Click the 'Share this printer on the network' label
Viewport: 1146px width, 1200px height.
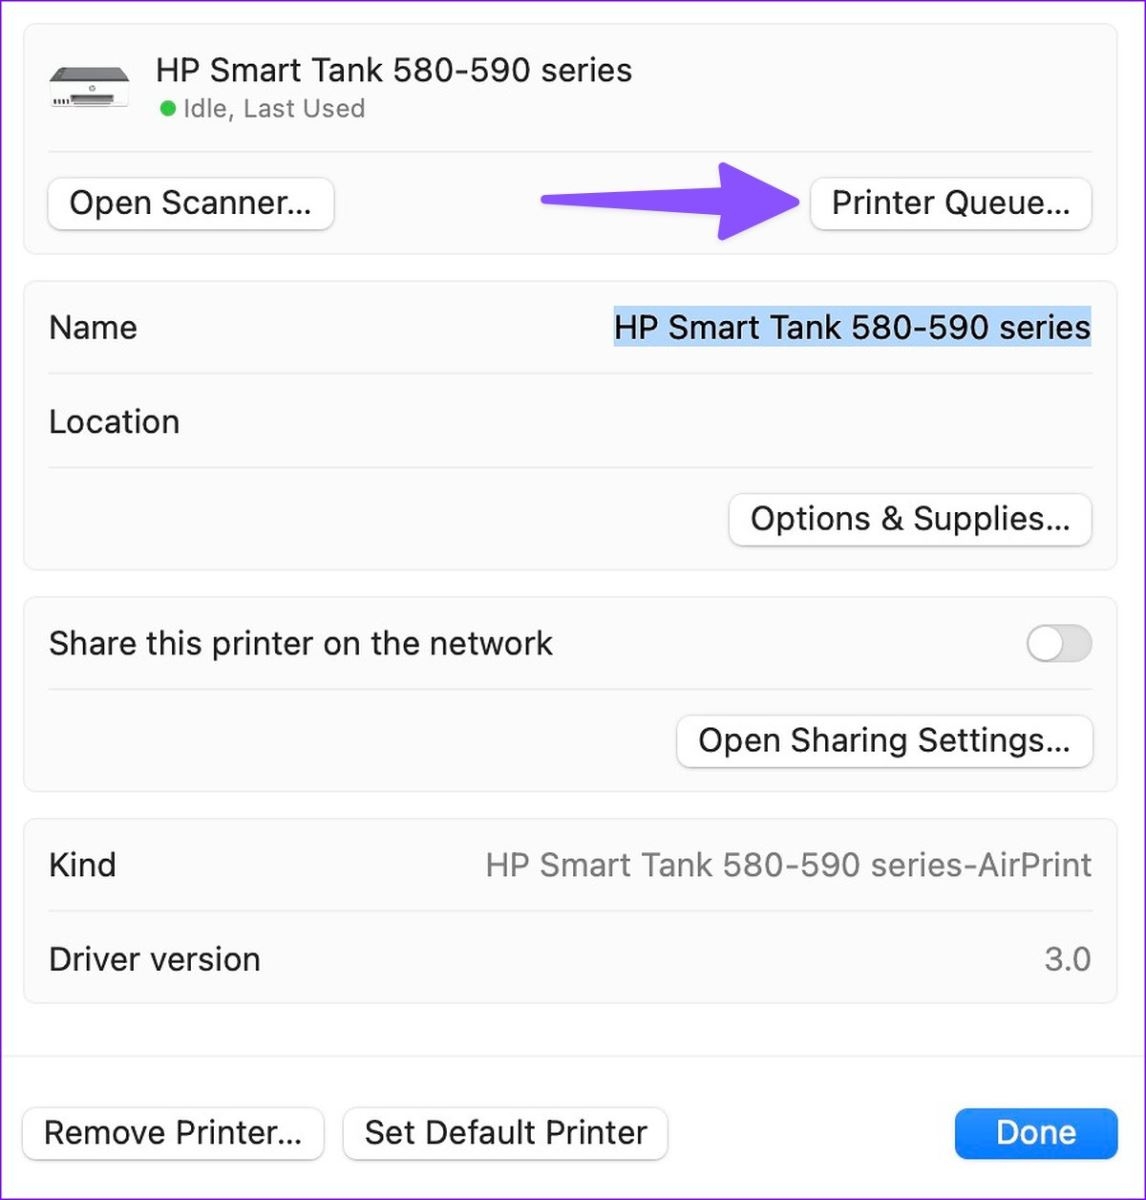click(300, 644)
